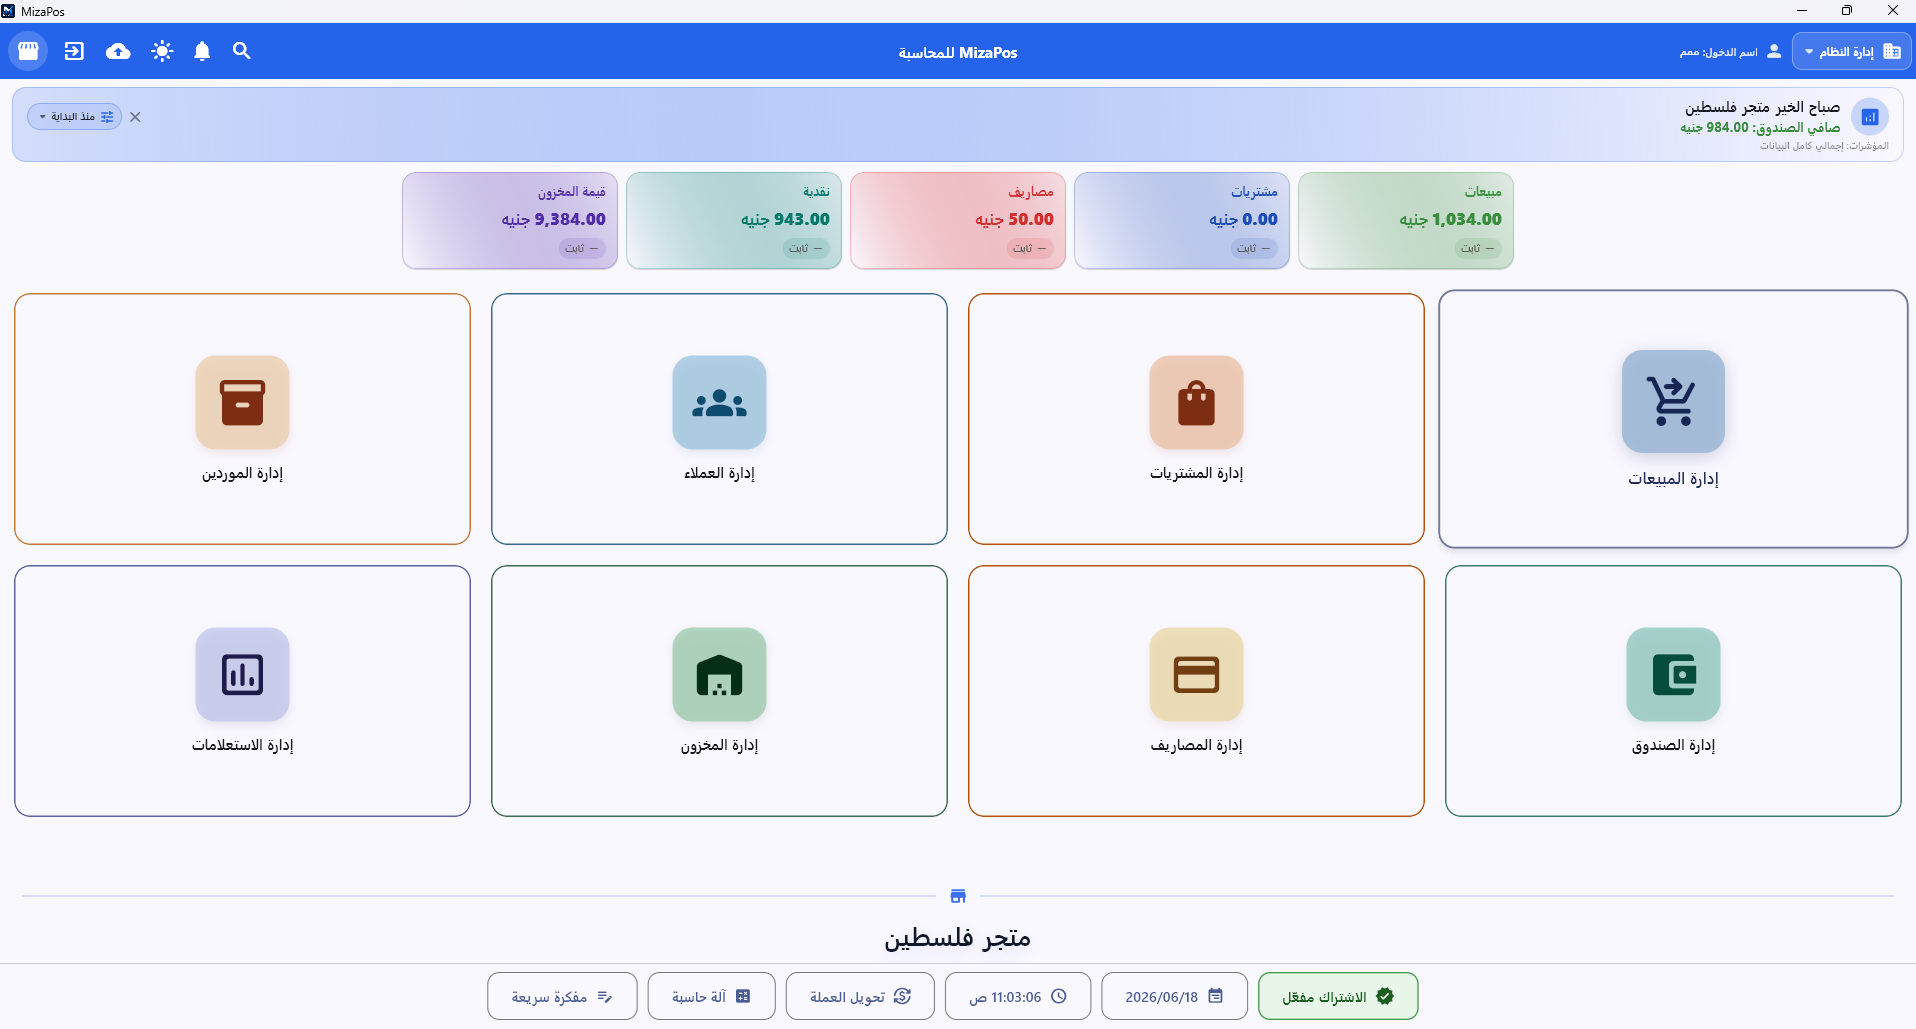Screen dimensions: 1916x1029
Task: Open the notifications bell
Action: coord(202,51)
